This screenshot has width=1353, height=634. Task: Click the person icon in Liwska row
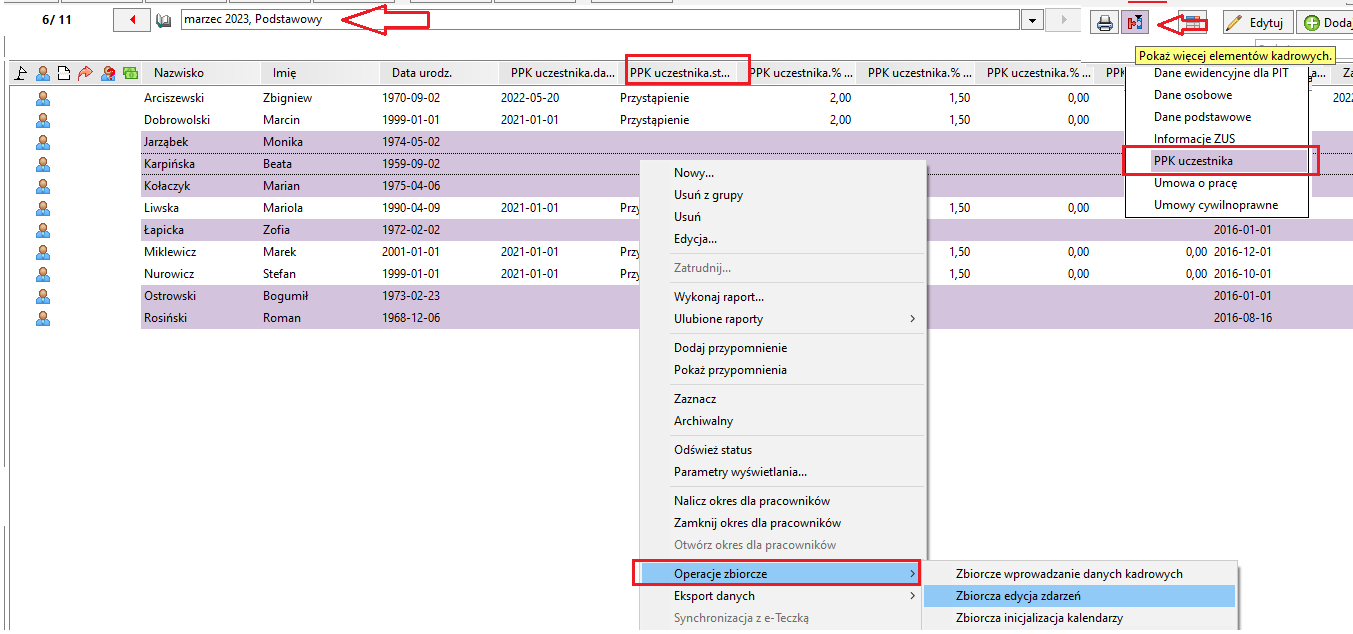click(43, 208)
